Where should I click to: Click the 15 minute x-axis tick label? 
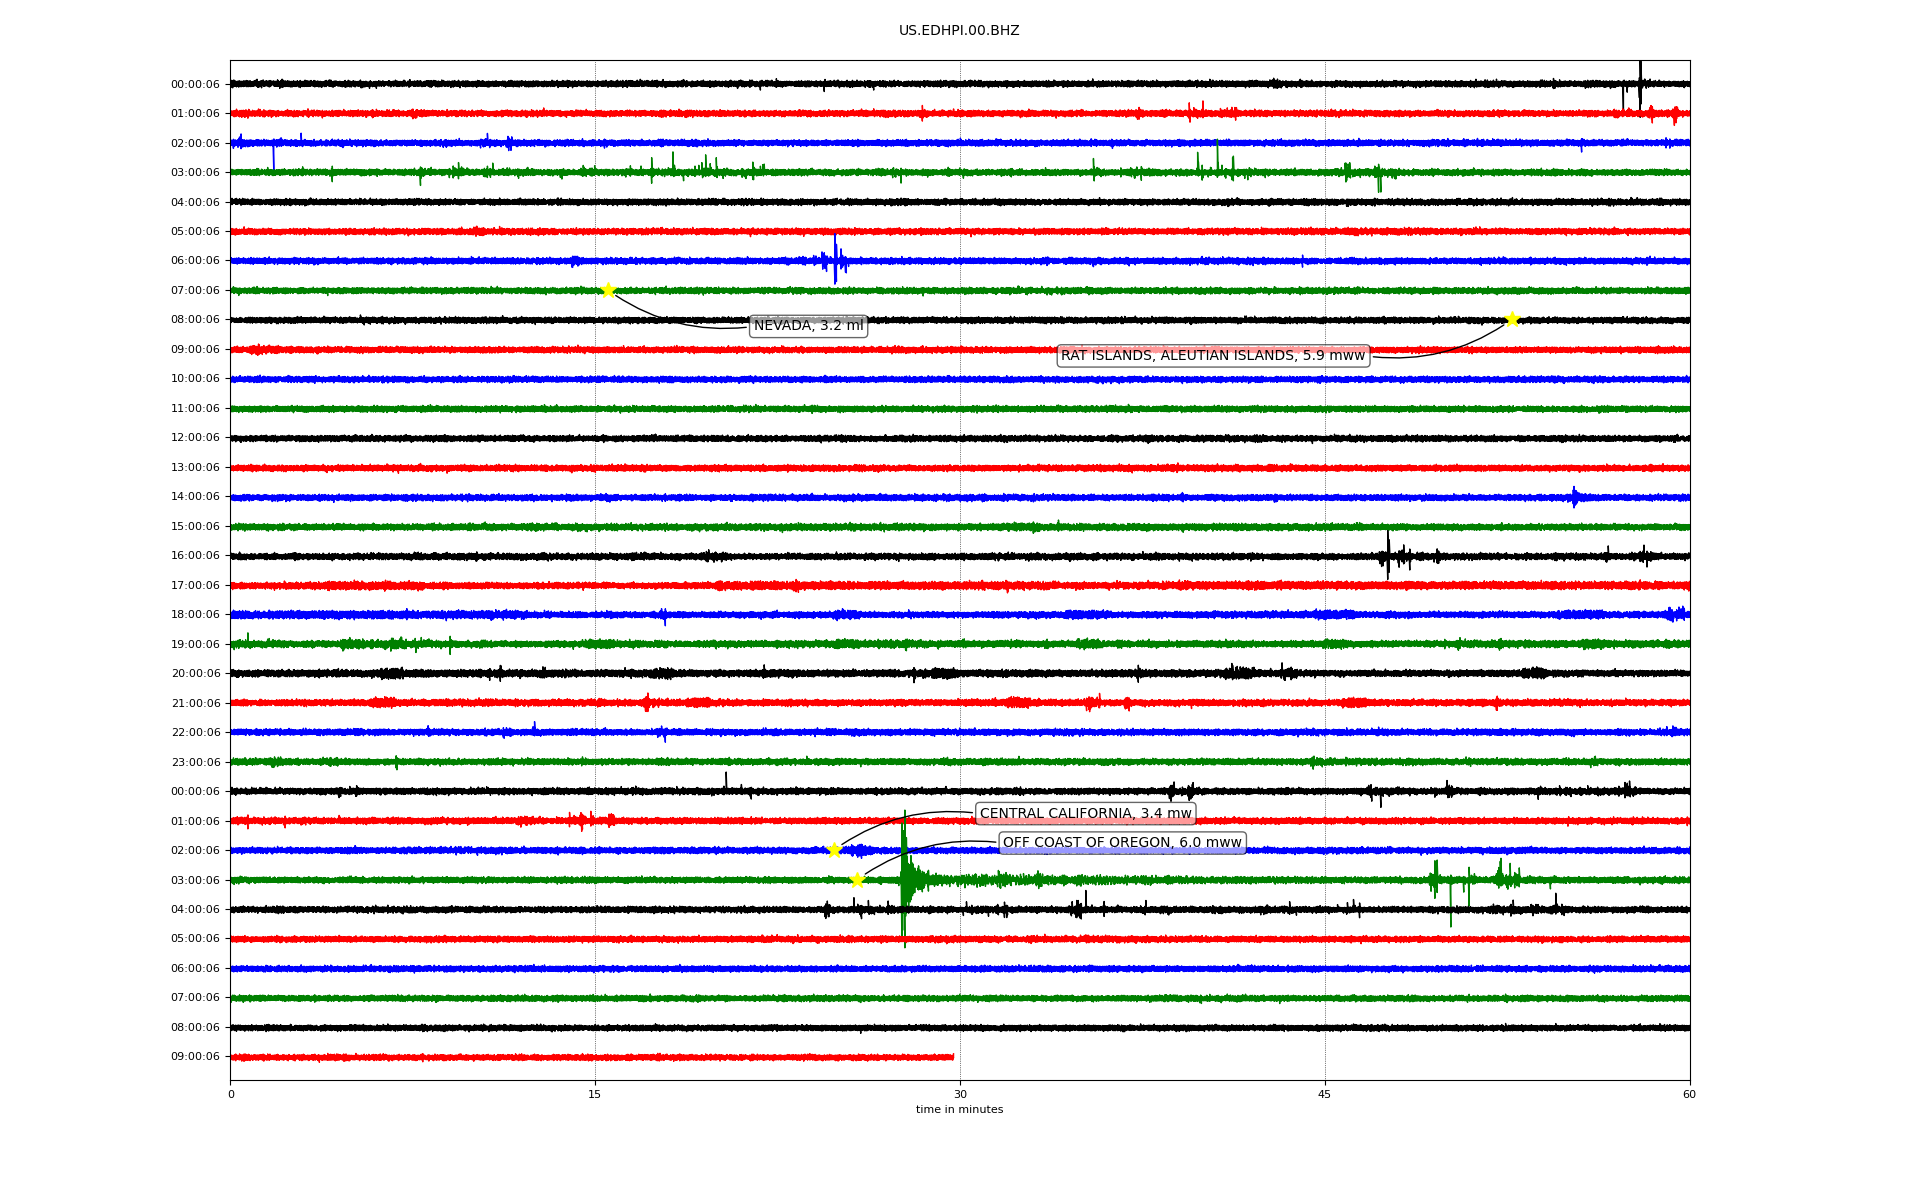pyautogui.click(x=595, y=1094)
